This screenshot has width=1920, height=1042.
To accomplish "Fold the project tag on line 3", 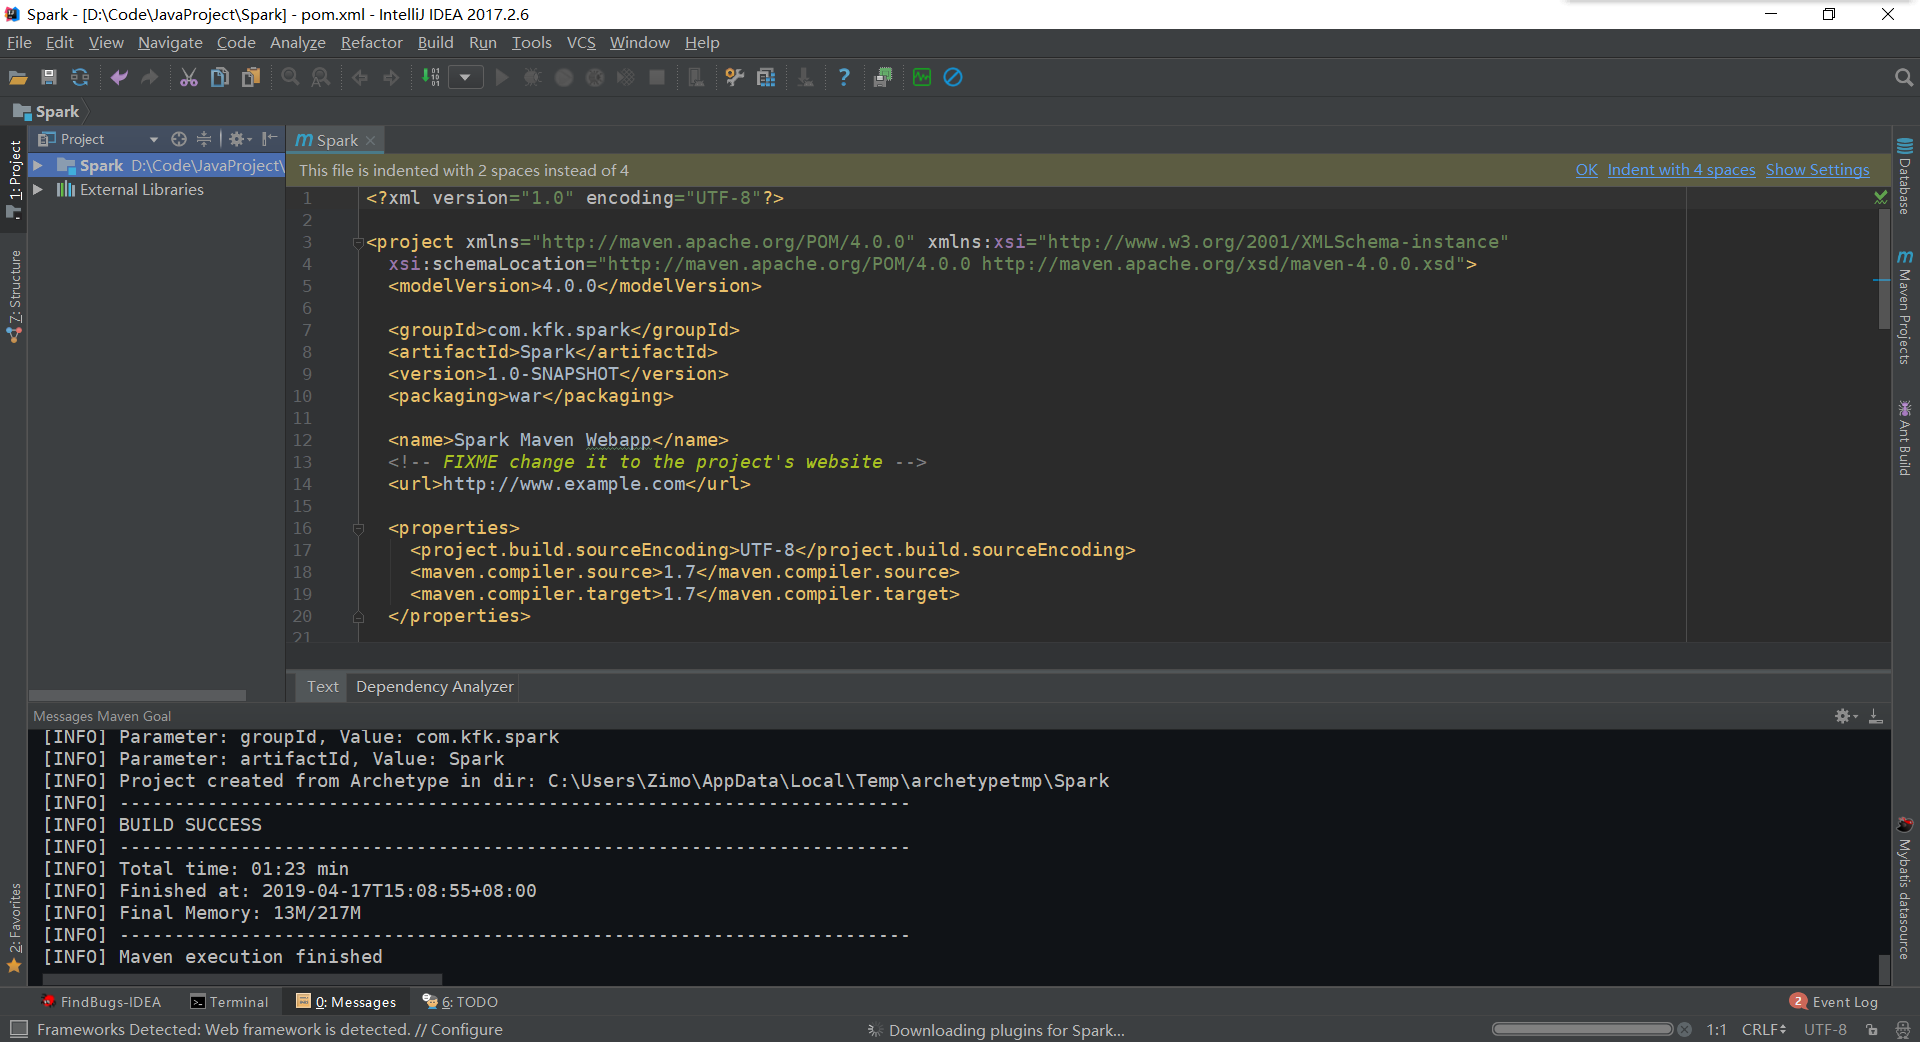I will click(358, 242).
